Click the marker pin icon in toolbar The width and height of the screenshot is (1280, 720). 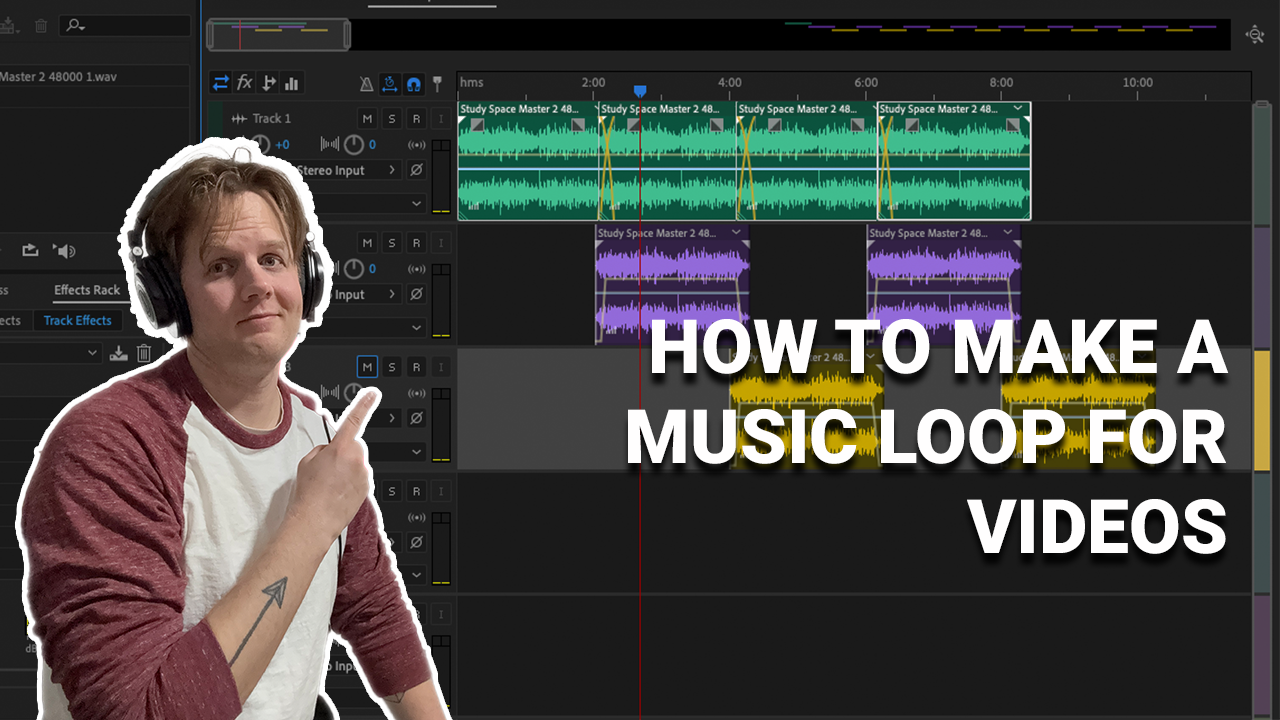[437, 84]
